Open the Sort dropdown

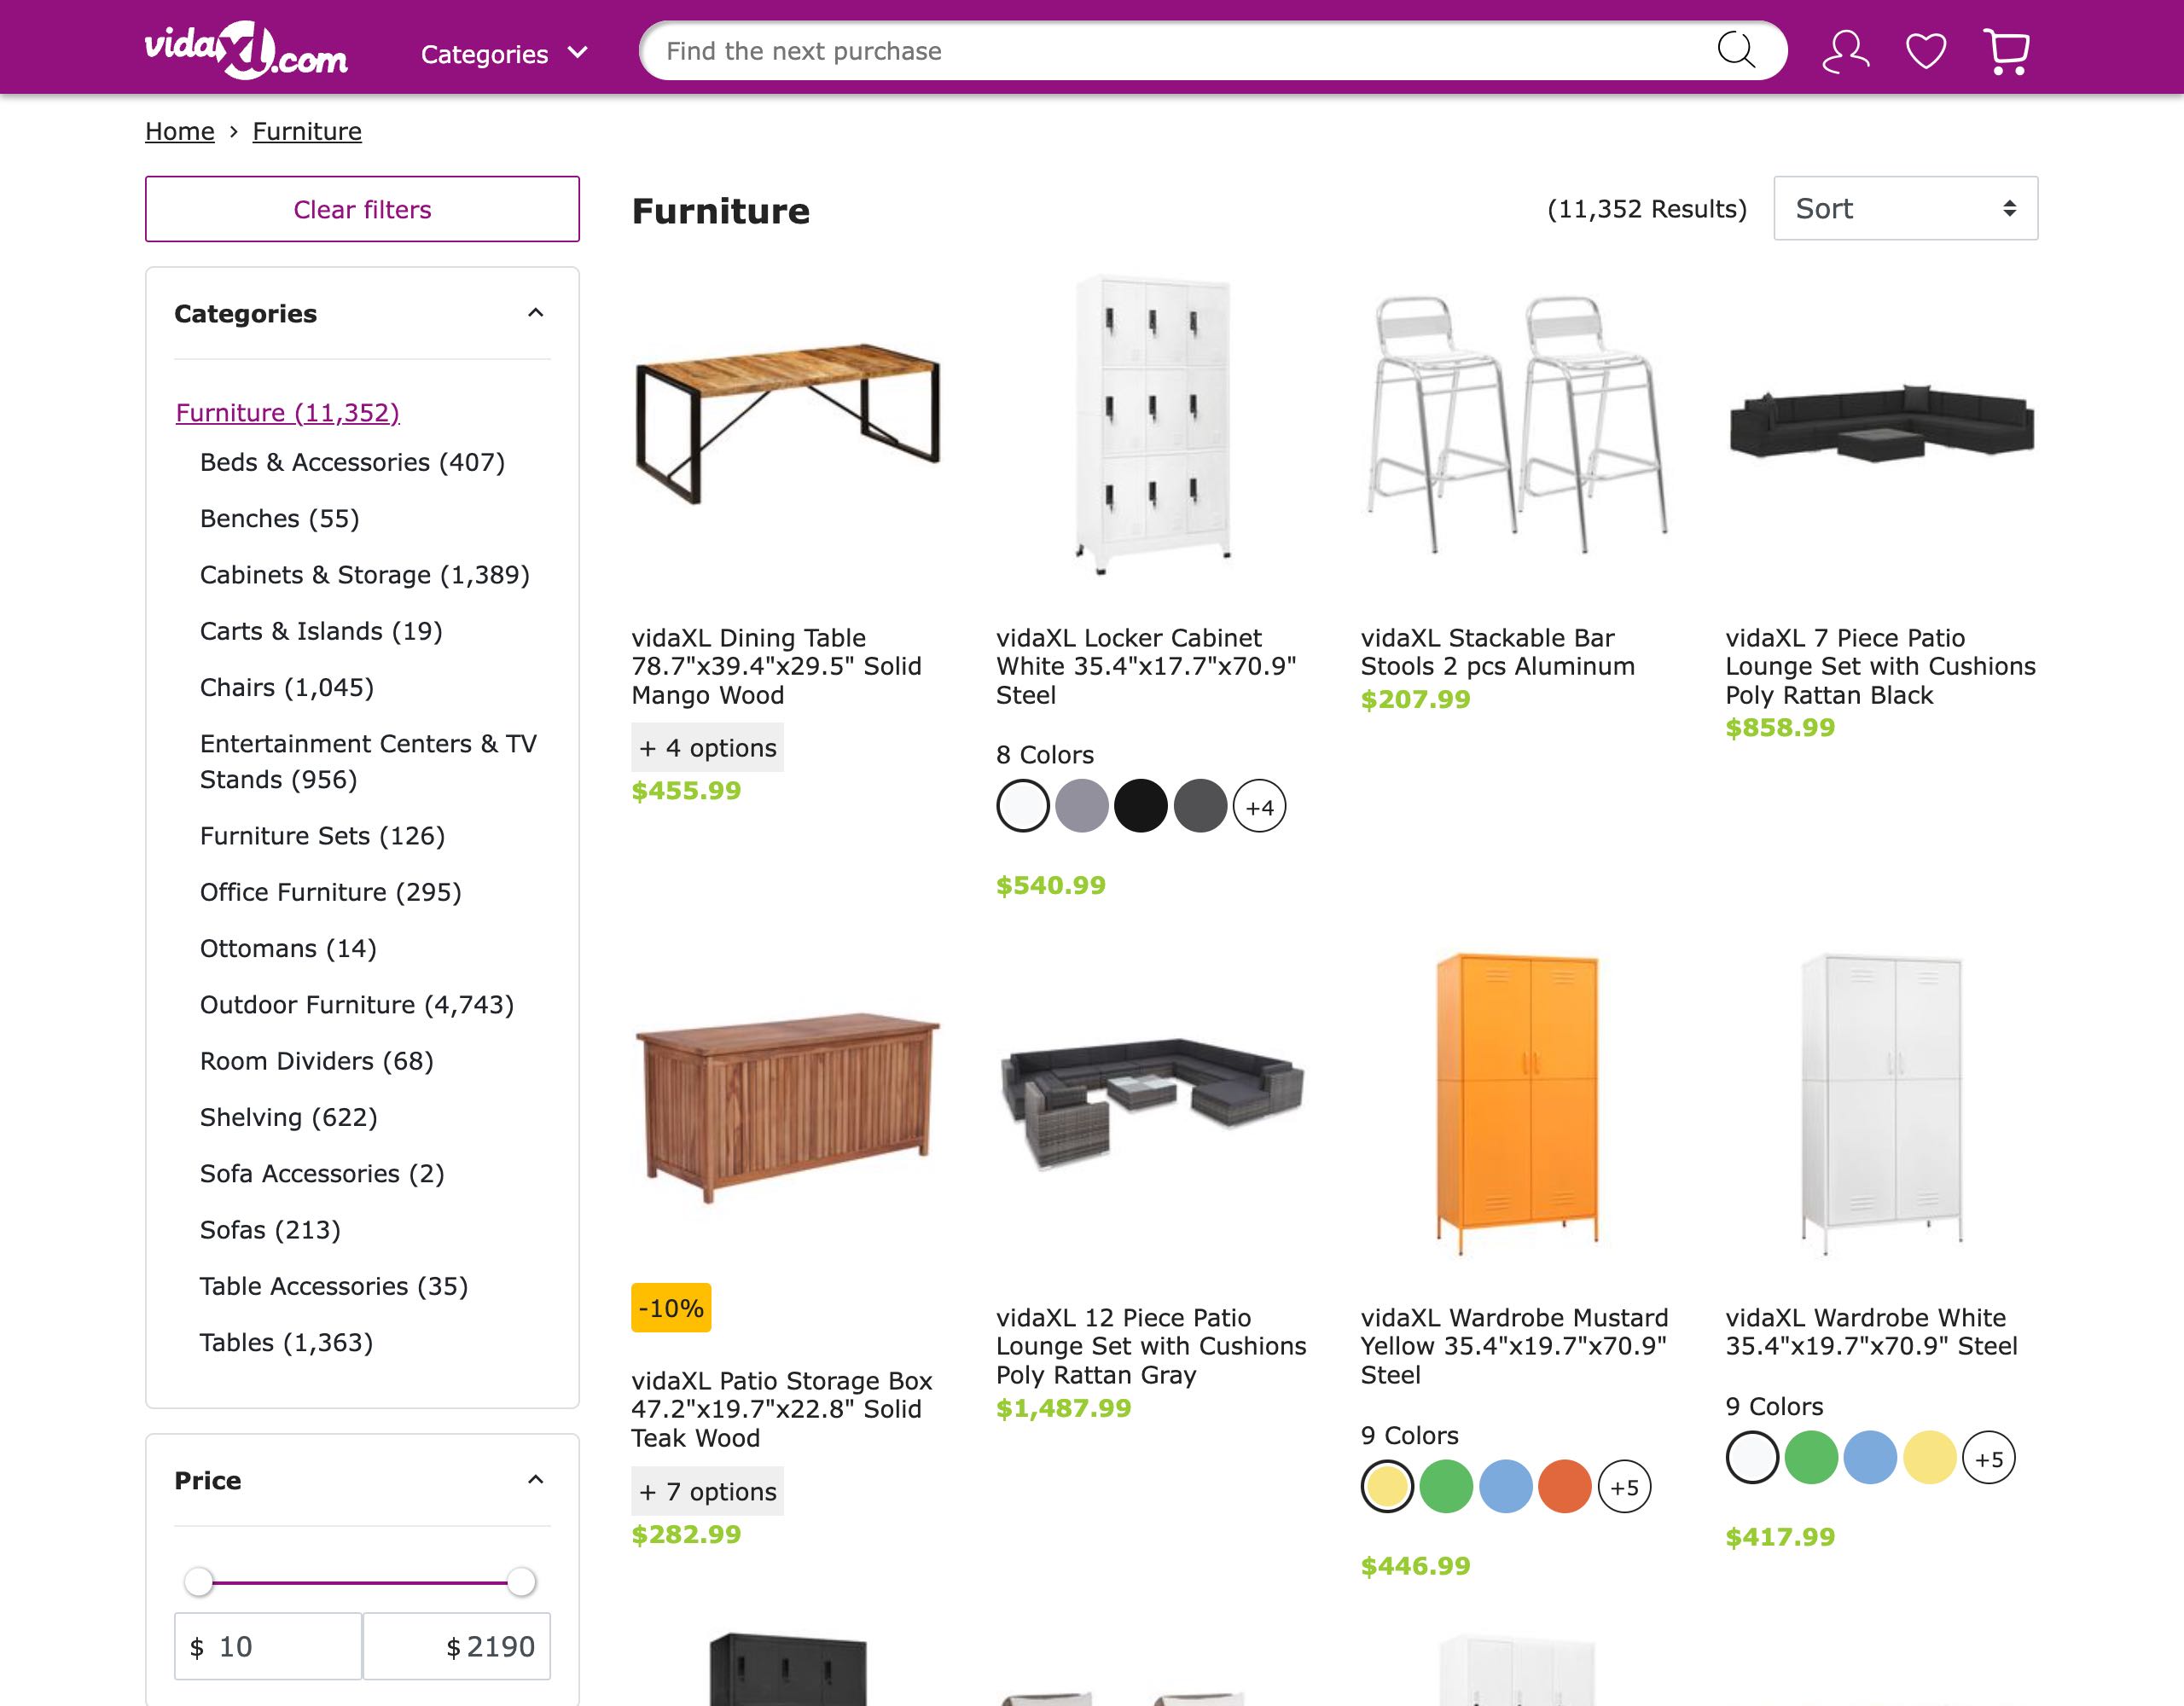coord(1905,208)
